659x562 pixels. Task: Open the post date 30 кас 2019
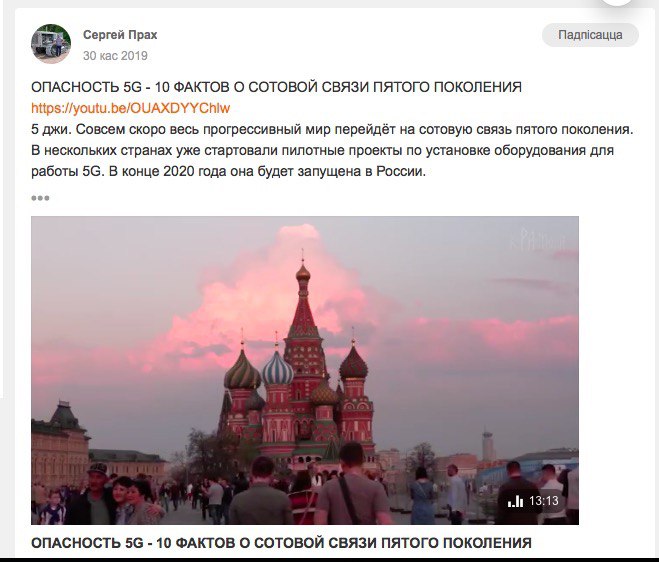[x=115, y=56]
